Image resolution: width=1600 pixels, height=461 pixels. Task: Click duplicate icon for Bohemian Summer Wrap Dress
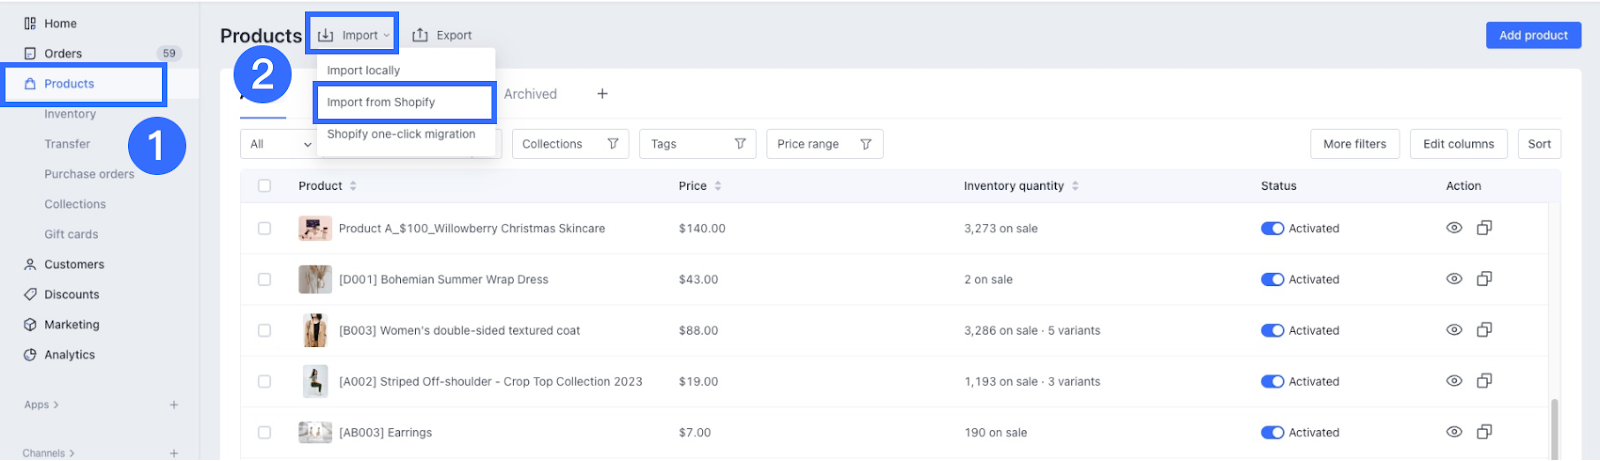(x=1484, y=279)
